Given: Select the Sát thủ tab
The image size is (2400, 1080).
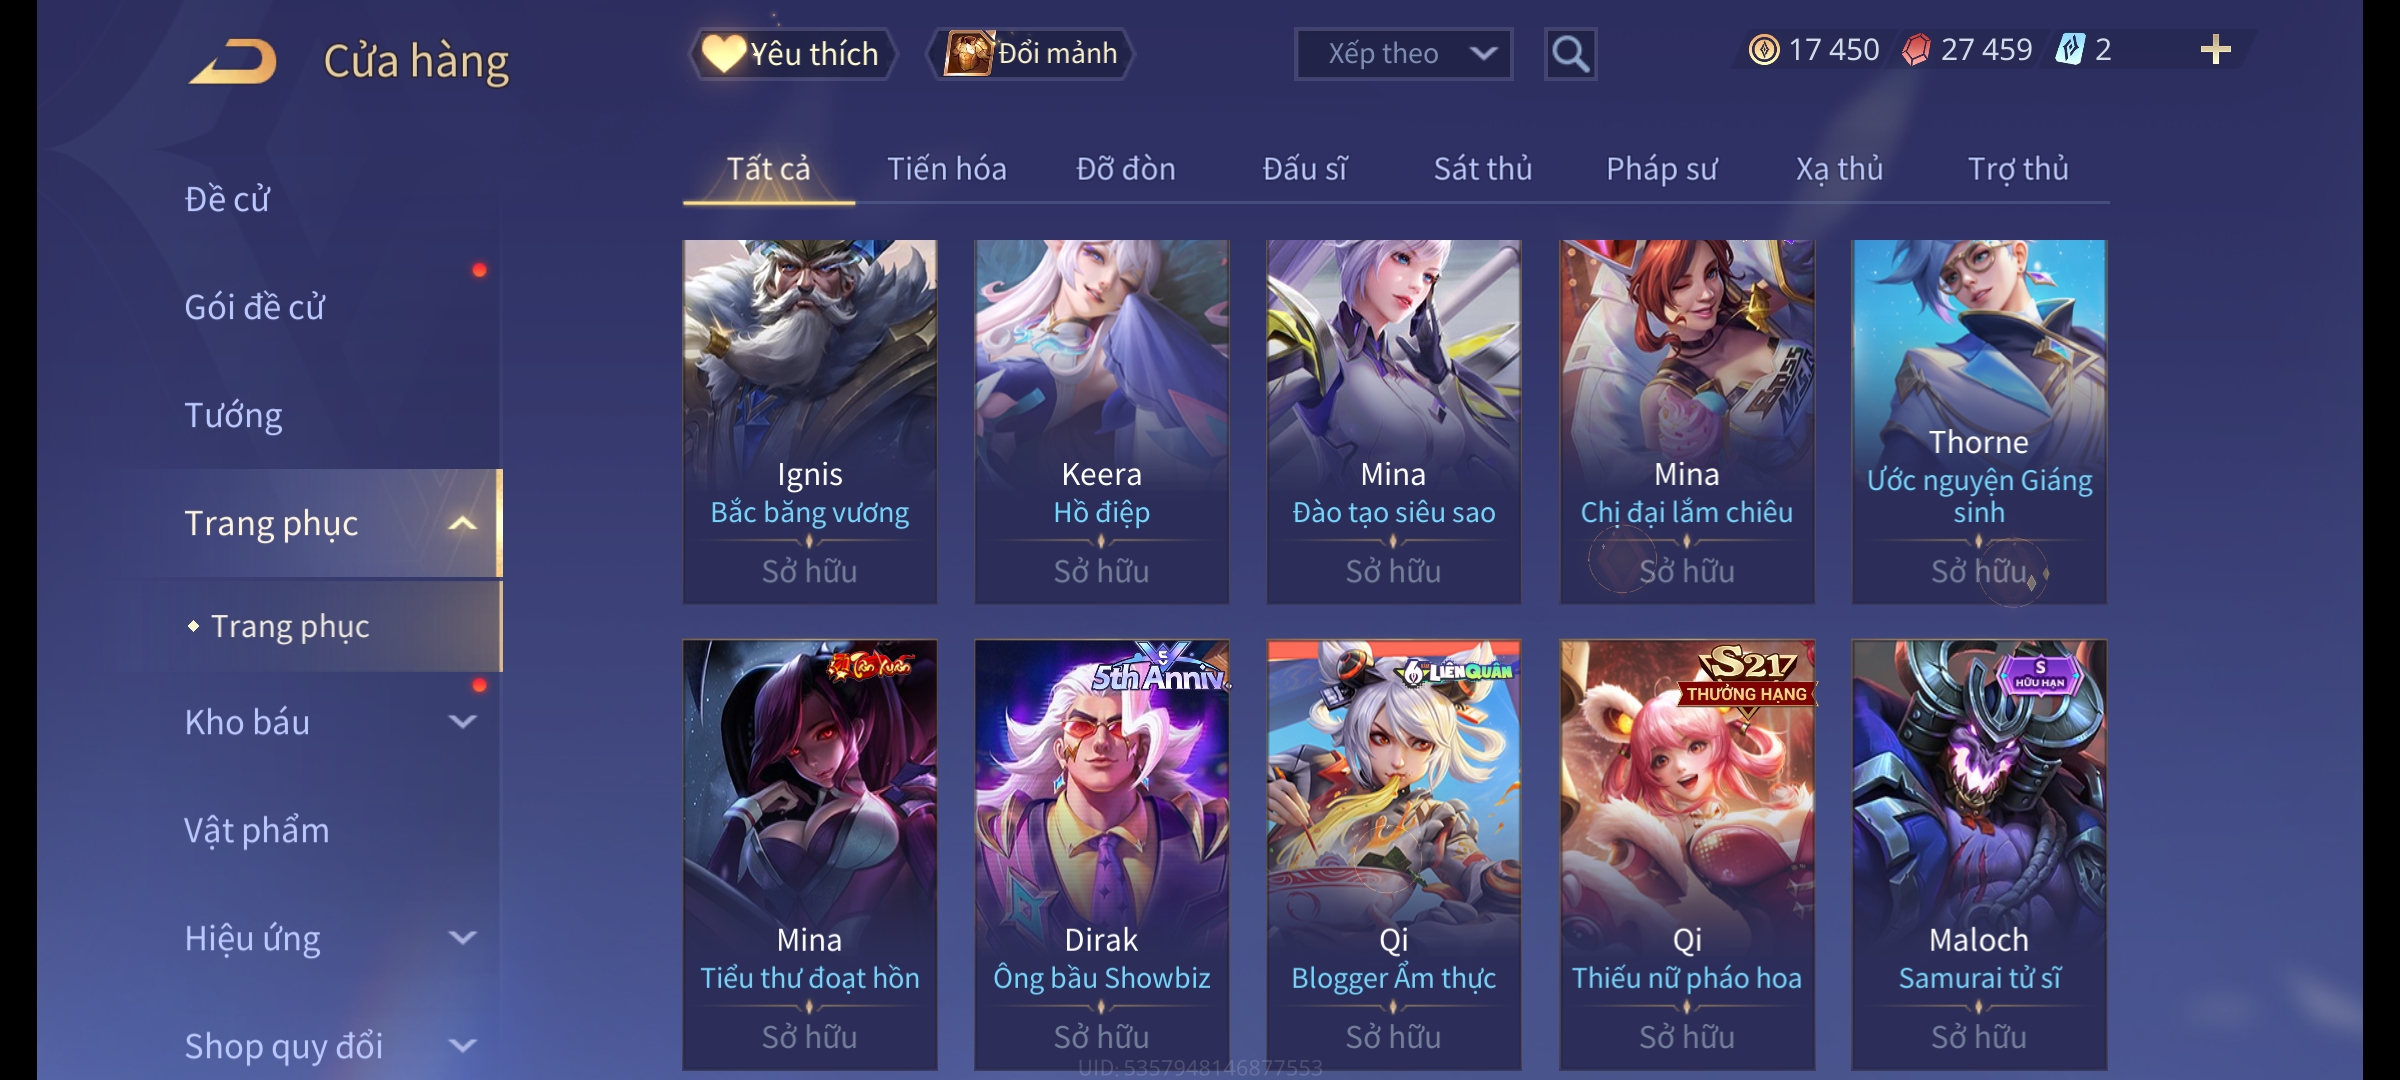Looking at the screenshot, I should (x=1483, y=169).
